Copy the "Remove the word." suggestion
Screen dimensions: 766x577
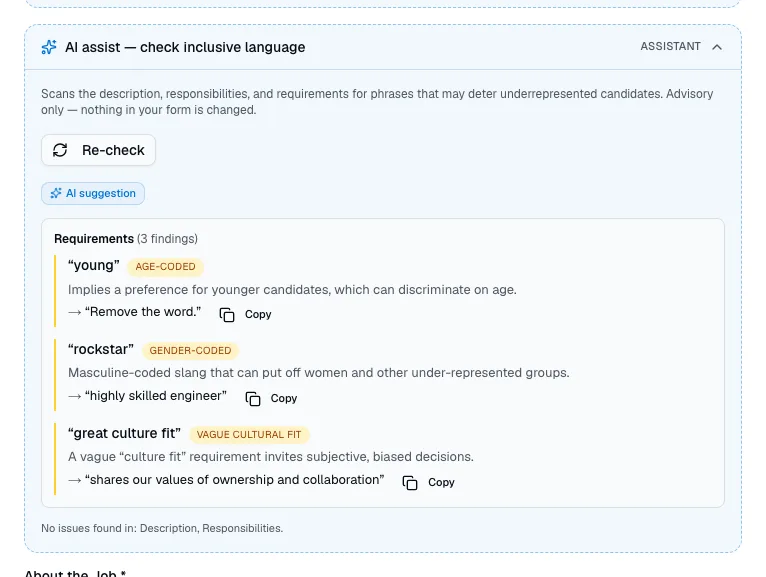coord(245,314)
